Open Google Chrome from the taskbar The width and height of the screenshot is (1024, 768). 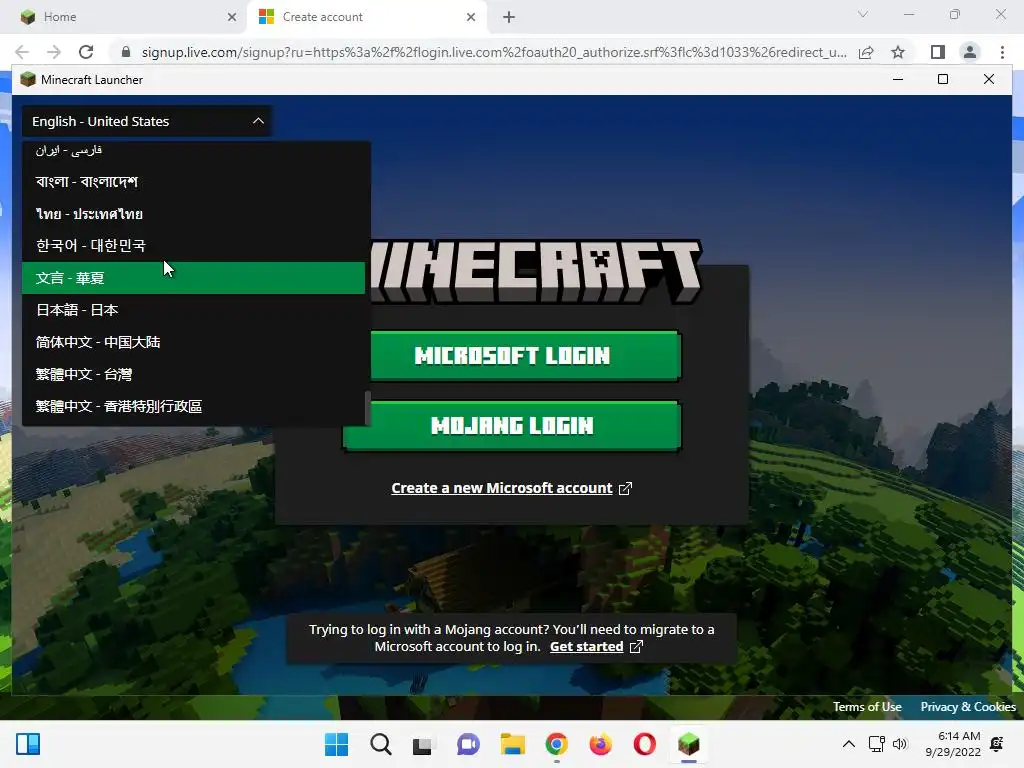(x=556, y=744)
